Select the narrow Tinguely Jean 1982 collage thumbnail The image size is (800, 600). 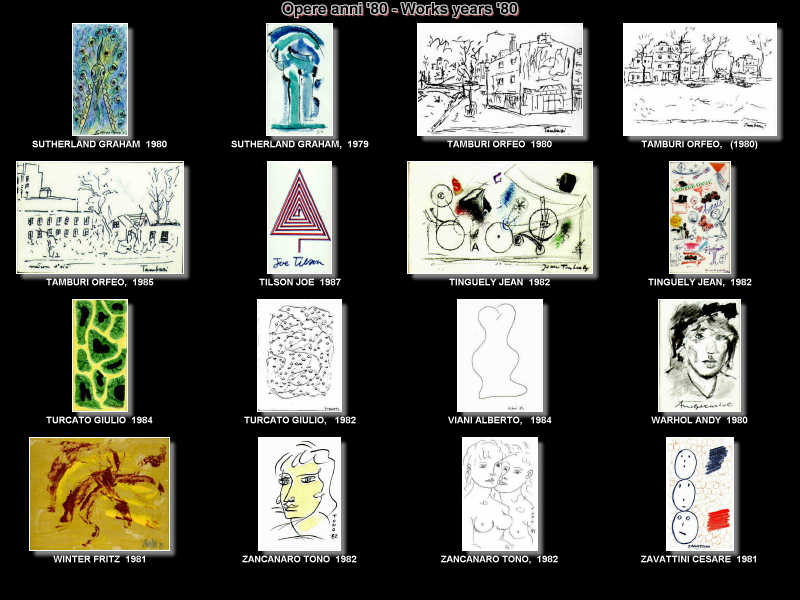click(699, 217)
